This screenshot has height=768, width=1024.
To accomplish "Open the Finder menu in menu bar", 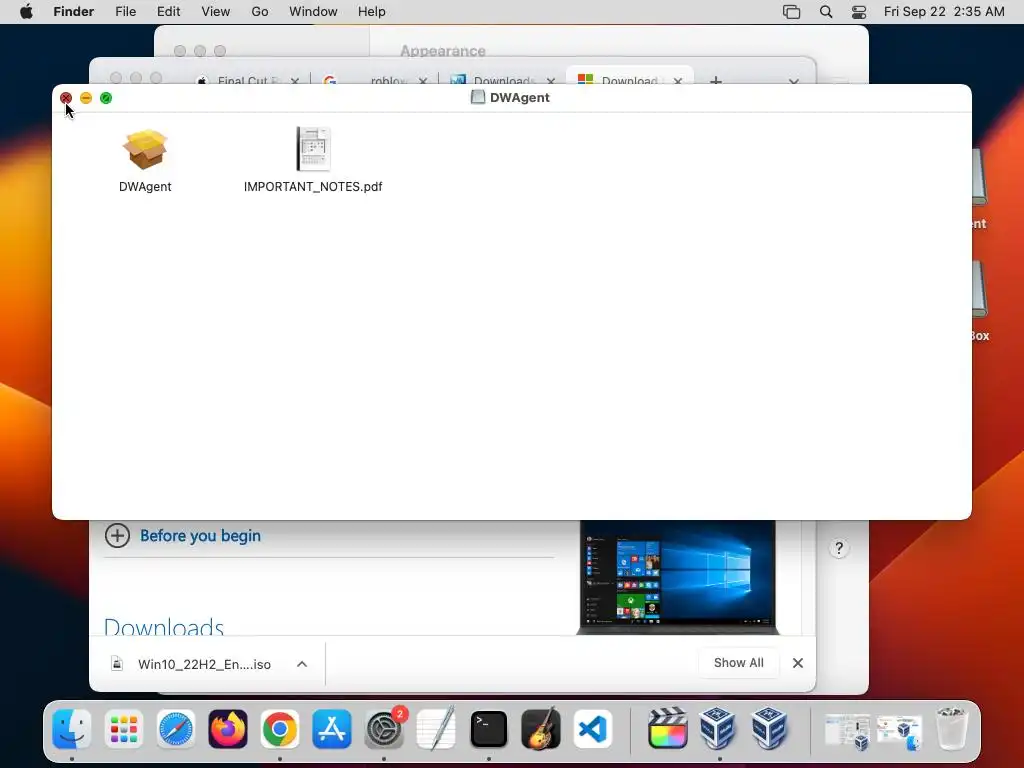I will pyautogui.click(x=74, y=12).
